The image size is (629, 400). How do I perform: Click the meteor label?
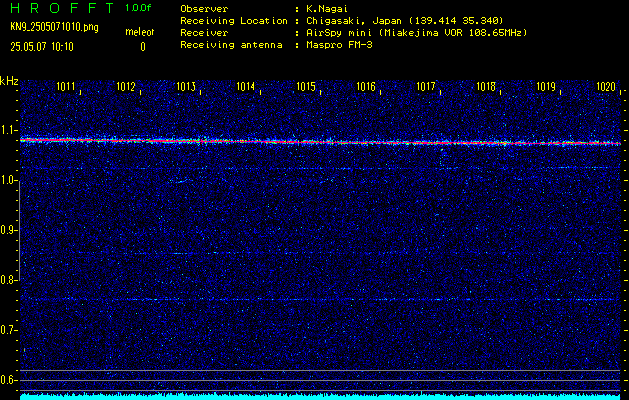[140, 32]
